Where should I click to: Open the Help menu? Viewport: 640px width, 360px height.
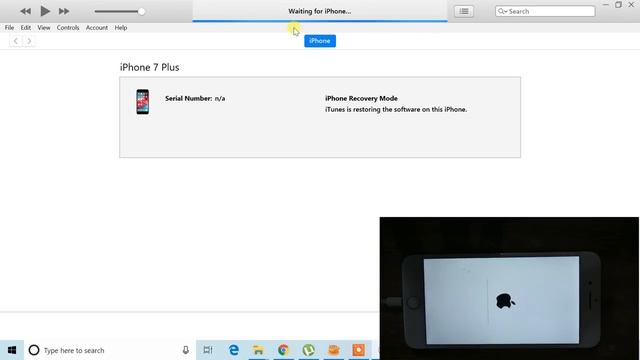pos(121,28)
